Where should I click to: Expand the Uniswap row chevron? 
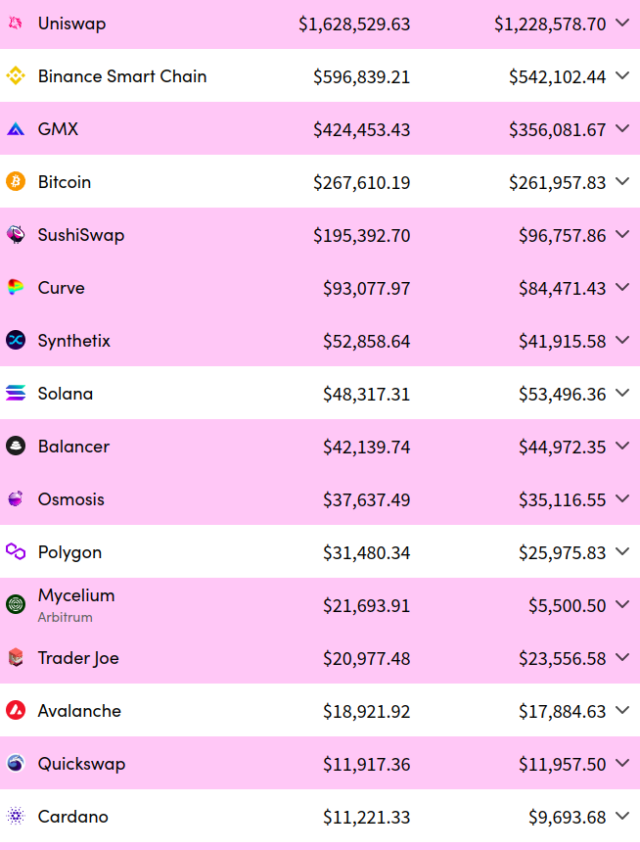pos(623,23)
